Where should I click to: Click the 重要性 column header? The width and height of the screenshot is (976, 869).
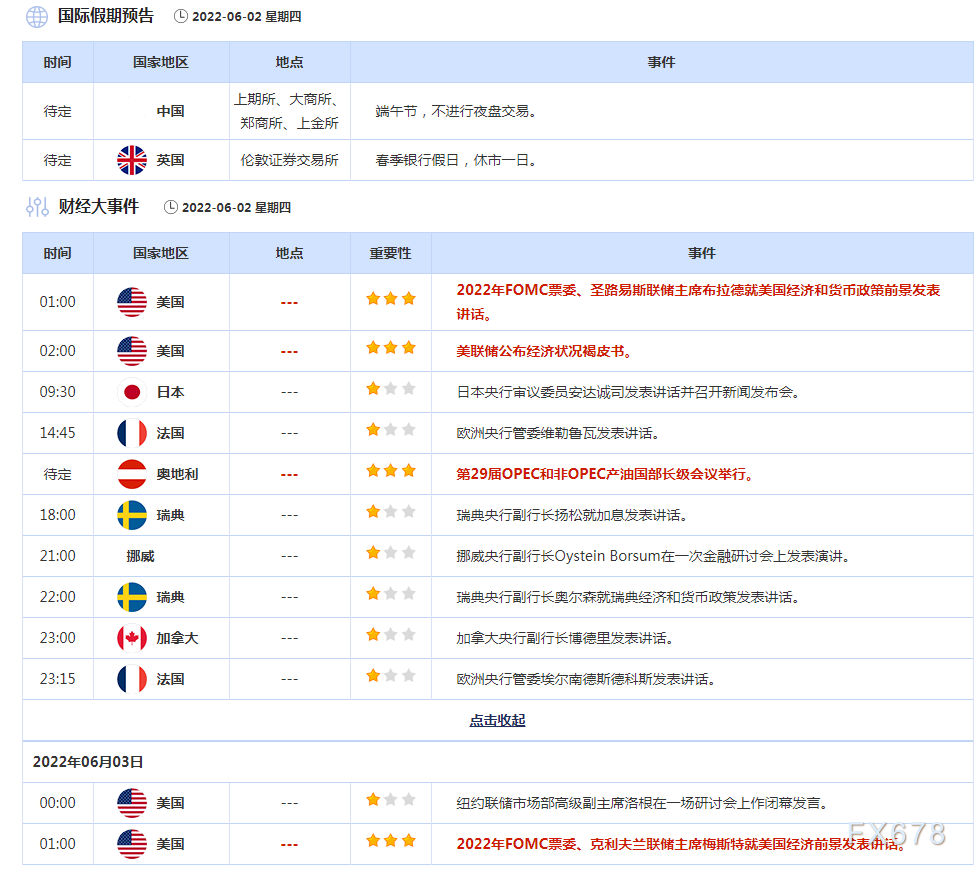390,253
